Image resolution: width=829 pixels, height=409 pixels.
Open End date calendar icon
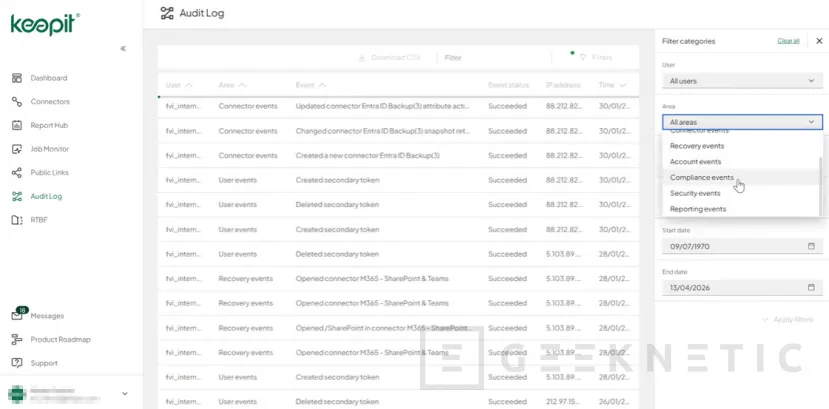click(x=811, y=287)
